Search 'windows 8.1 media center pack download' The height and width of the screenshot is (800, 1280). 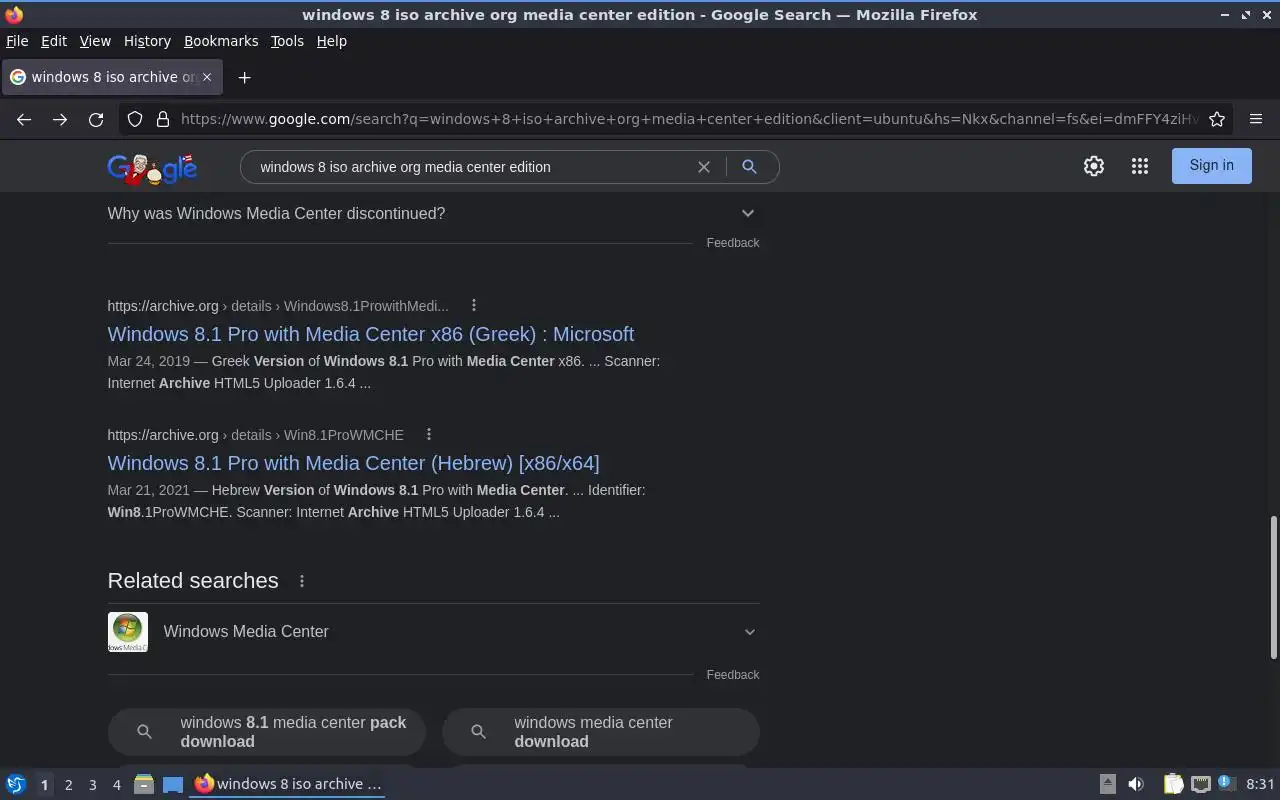tap(267, 732)
